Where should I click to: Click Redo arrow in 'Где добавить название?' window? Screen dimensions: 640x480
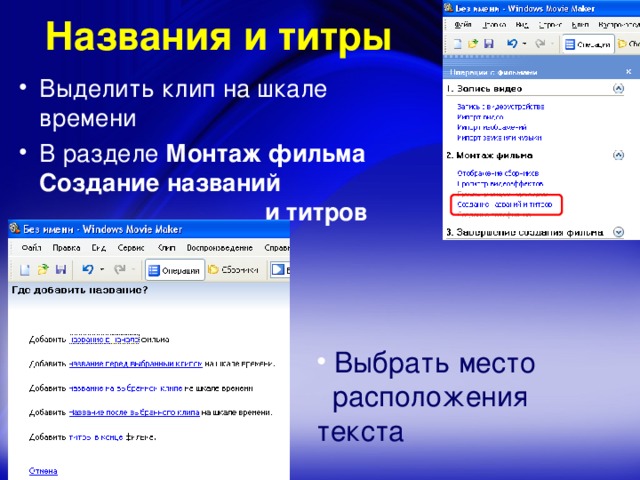click(x=120, y=269)
